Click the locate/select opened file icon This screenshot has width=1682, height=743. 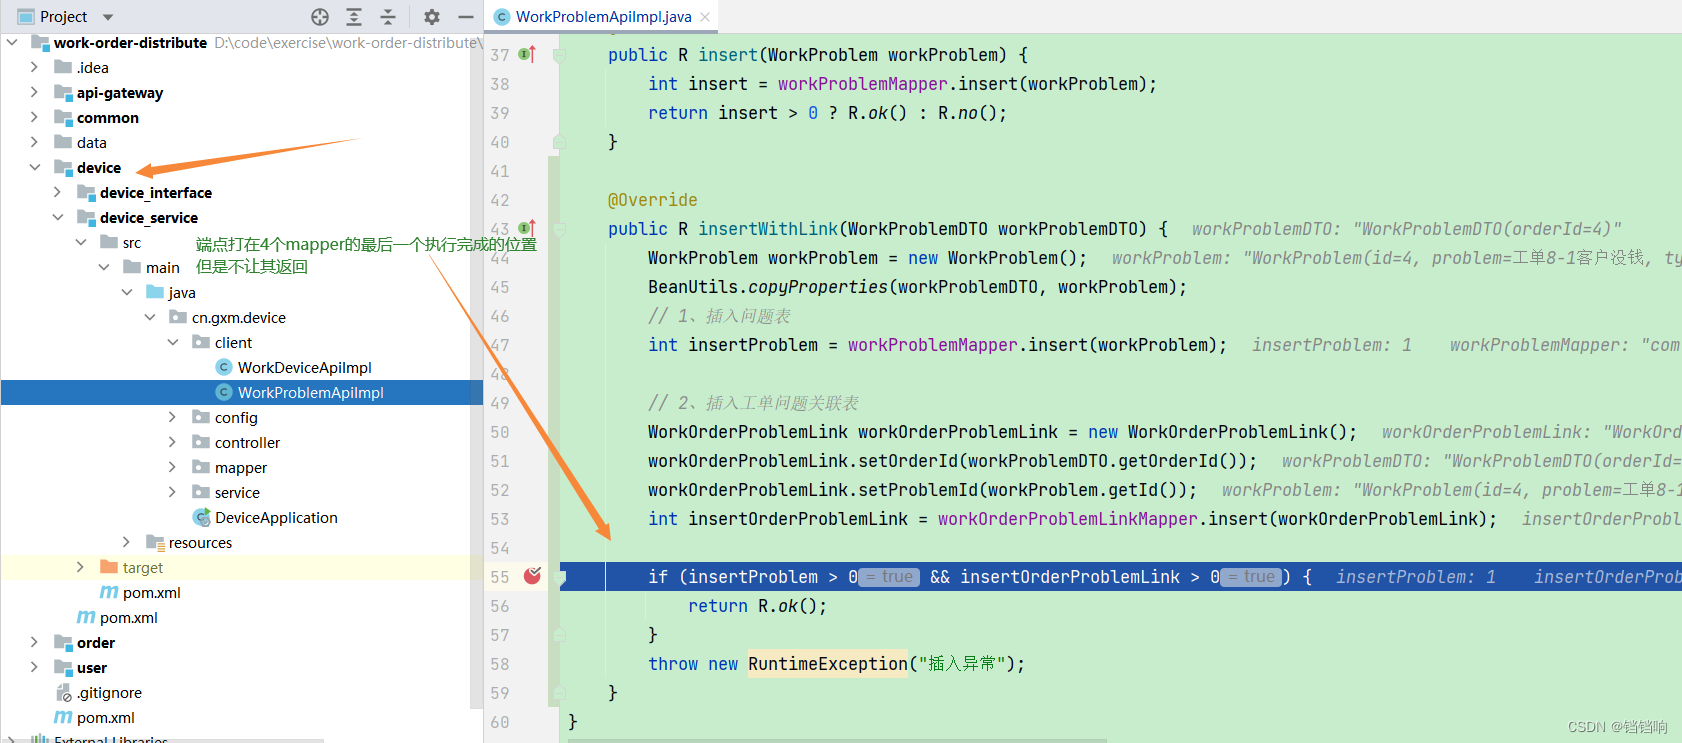(x=320, y=17)
